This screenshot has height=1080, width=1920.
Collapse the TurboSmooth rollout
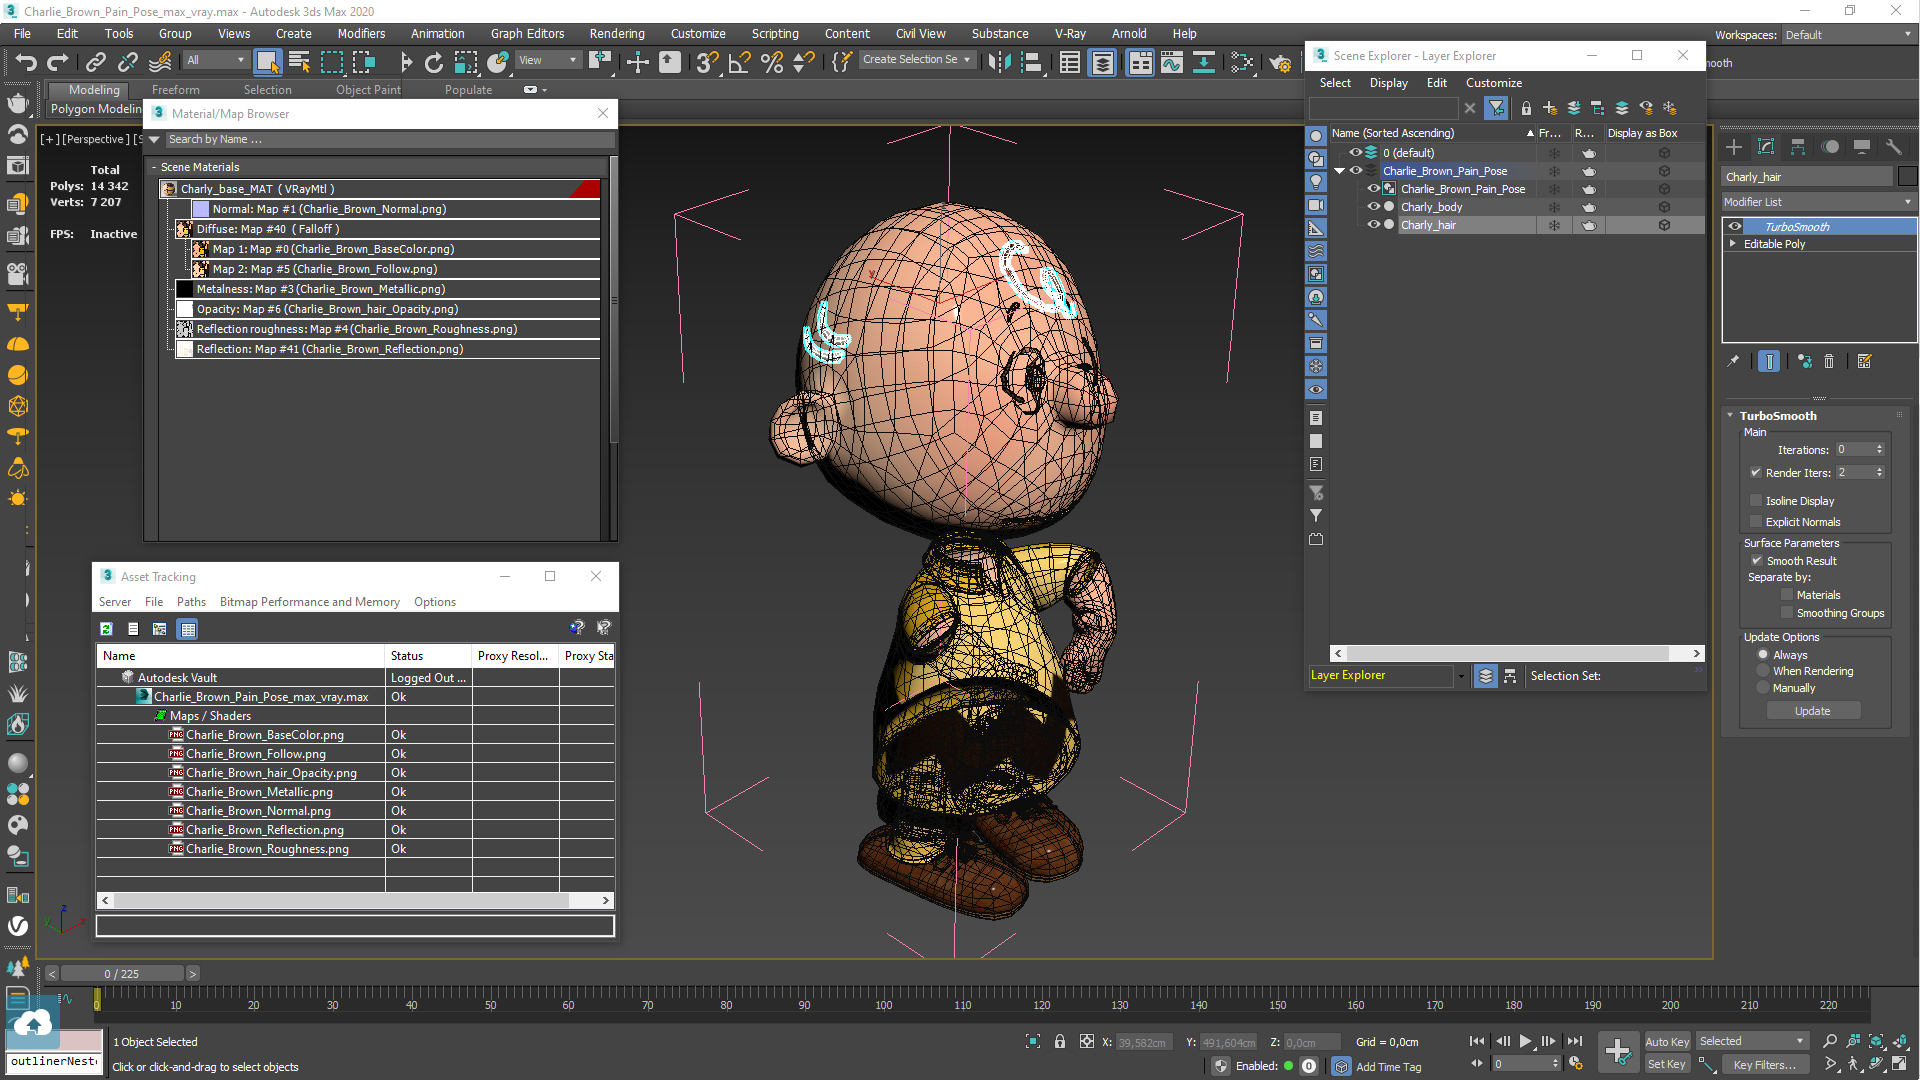click(1730, 416)
